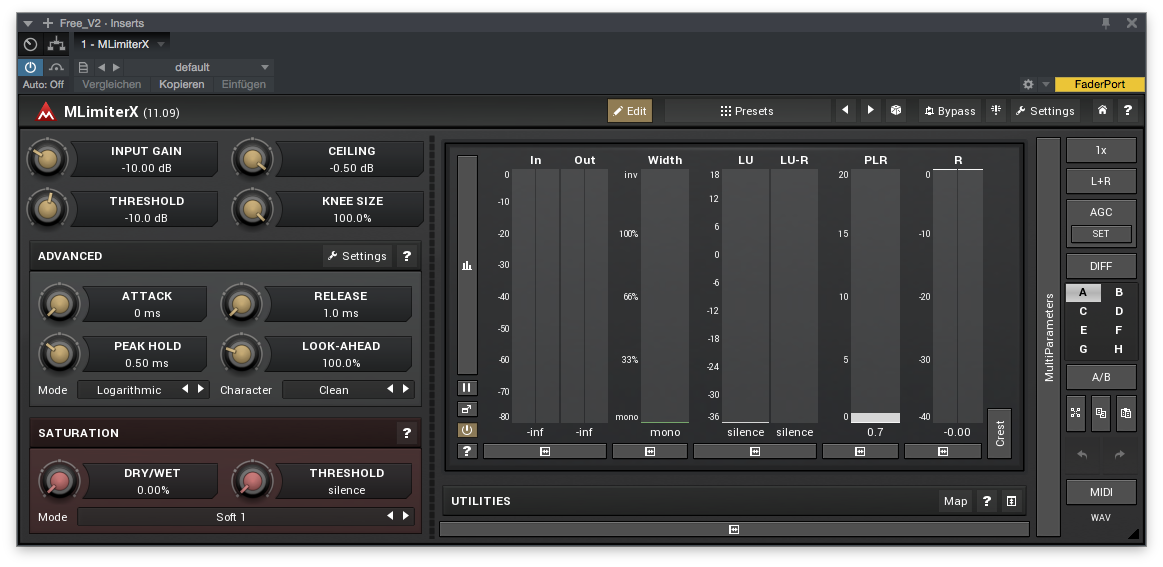Click the fit-width icon below Utilities

coord(734,529)
